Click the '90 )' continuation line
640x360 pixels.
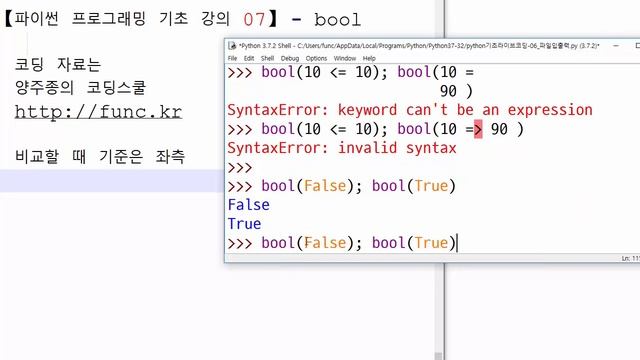(x=456, y=91)
